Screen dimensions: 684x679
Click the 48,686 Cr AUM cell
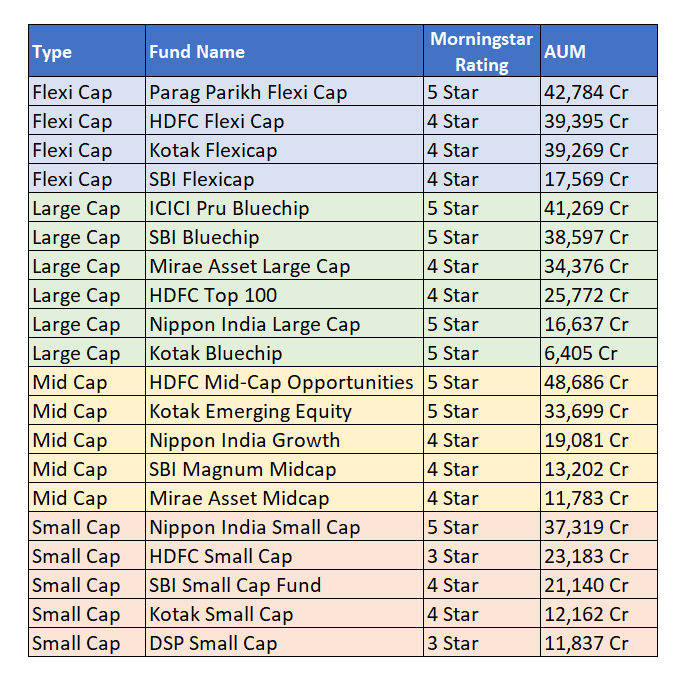[x=586, y=382]
